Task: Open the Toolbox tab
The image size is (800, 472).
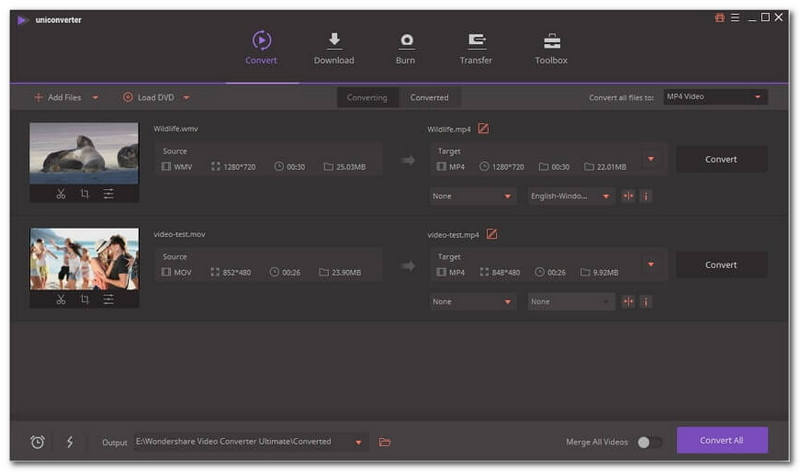Action: [551, 47]
